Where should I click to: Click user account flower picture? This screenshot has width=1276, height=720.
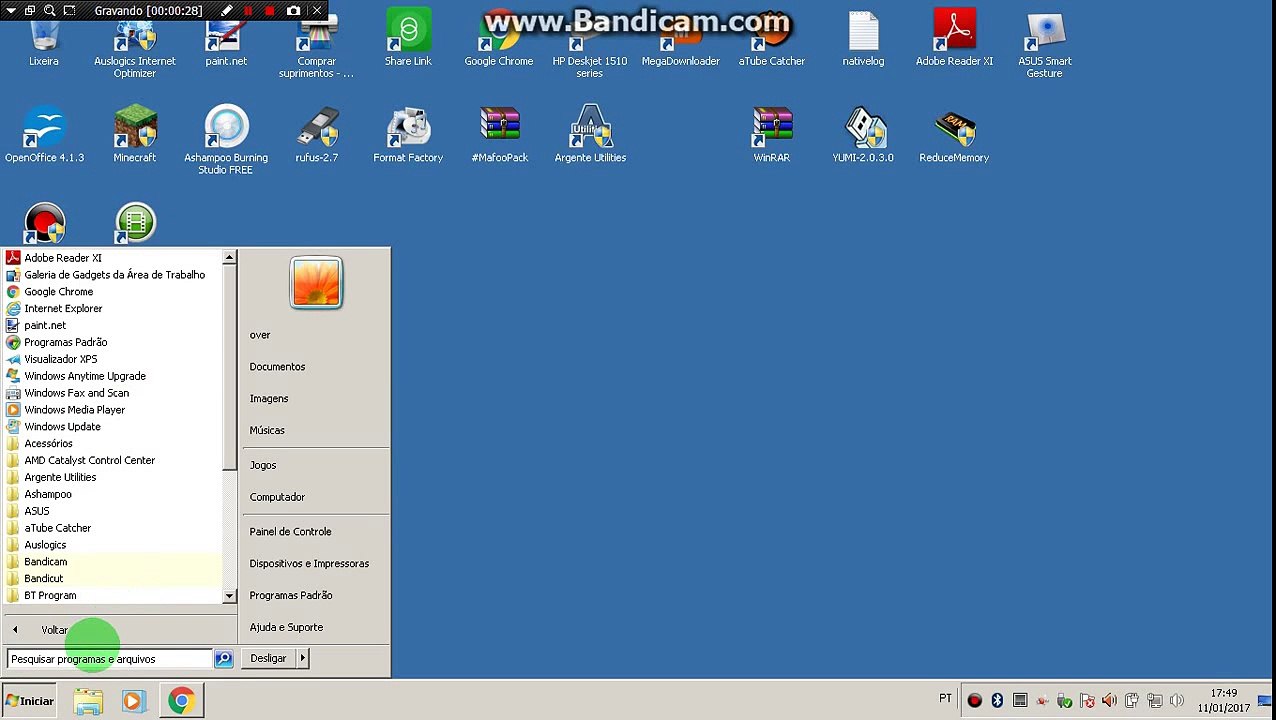point(316,281)
